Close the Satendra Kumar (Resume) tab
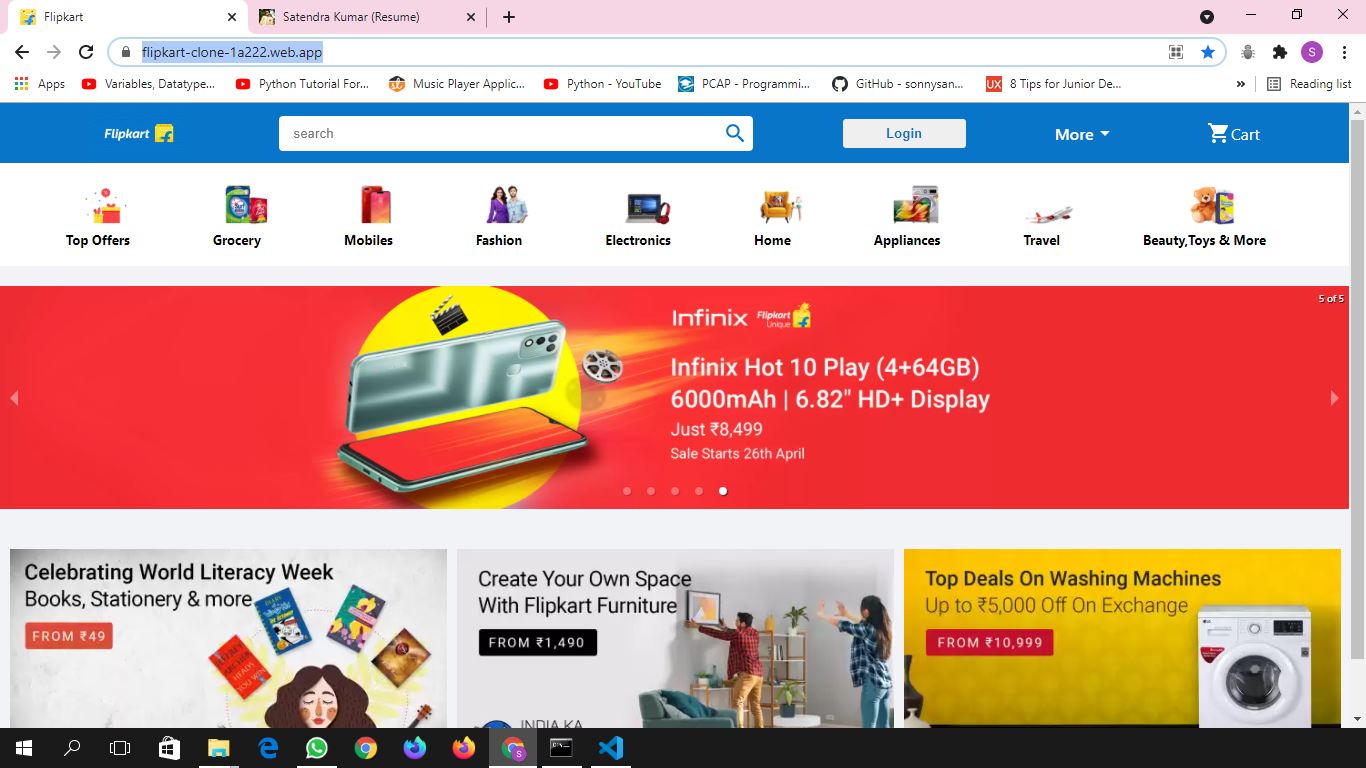The height and width of the screenshot is (768, 1366). pos(471,17)
